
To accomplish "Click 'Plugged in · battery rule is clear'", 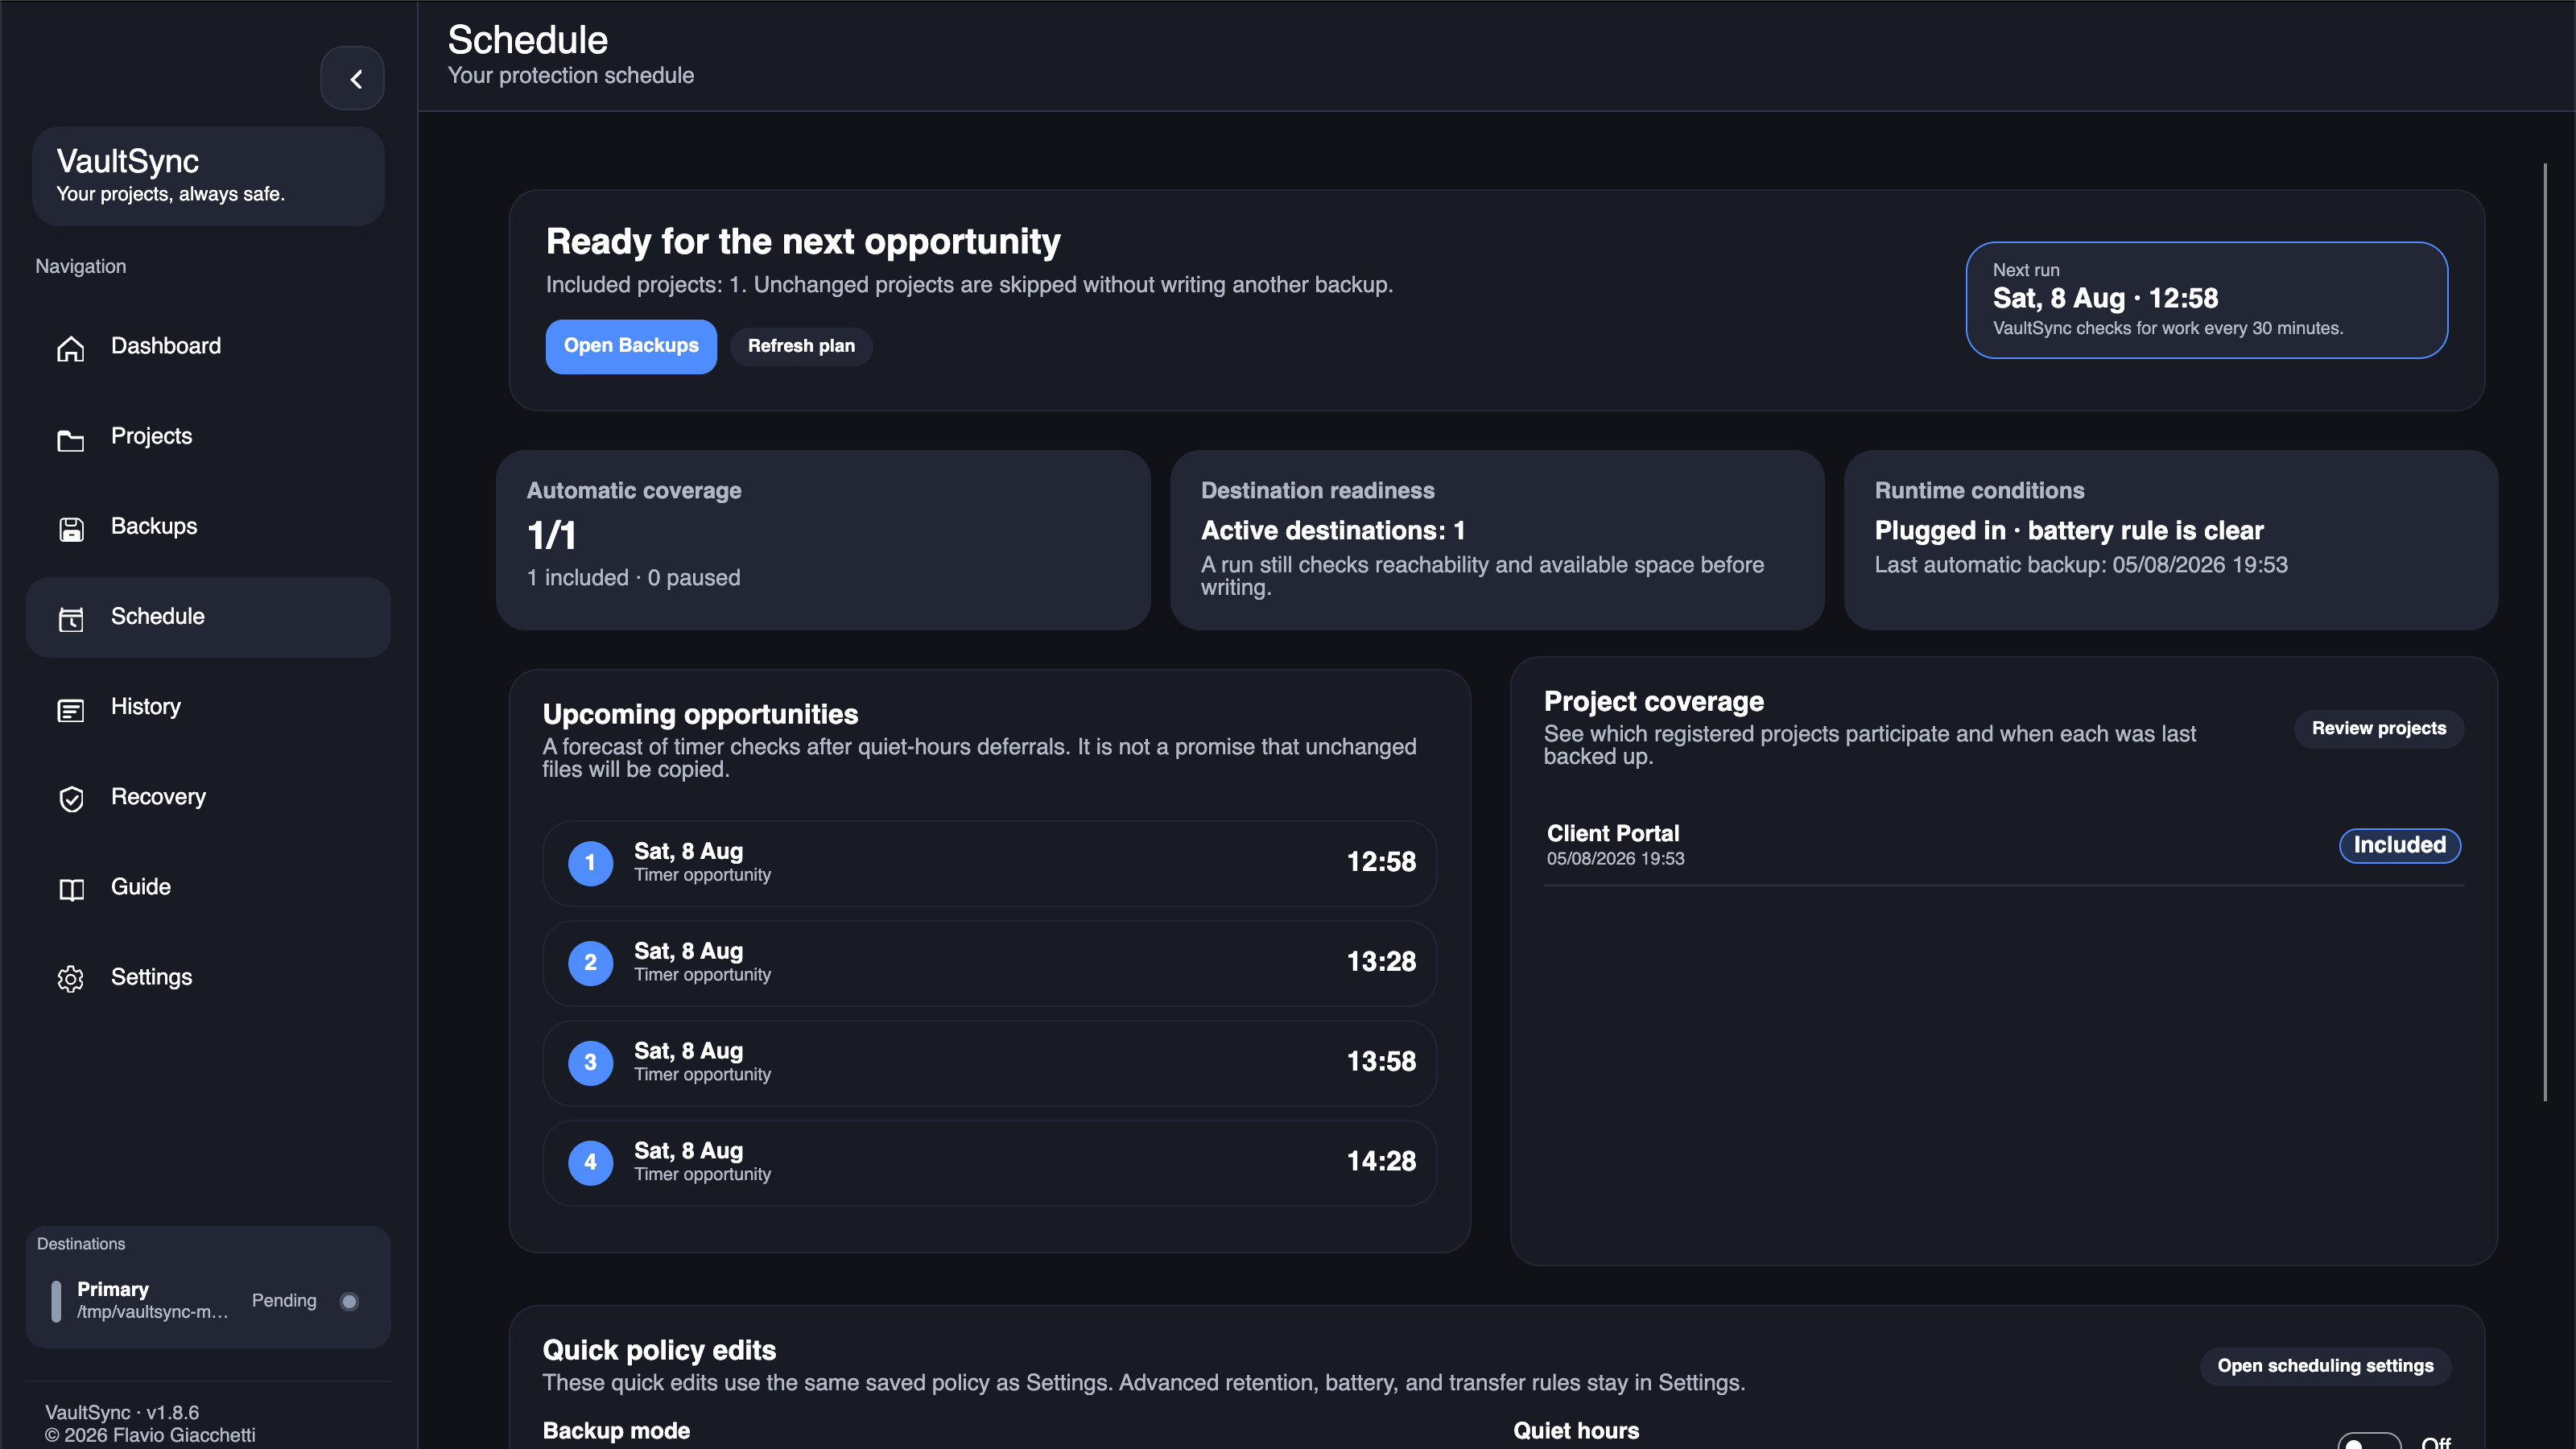I will coord(2069,531).
